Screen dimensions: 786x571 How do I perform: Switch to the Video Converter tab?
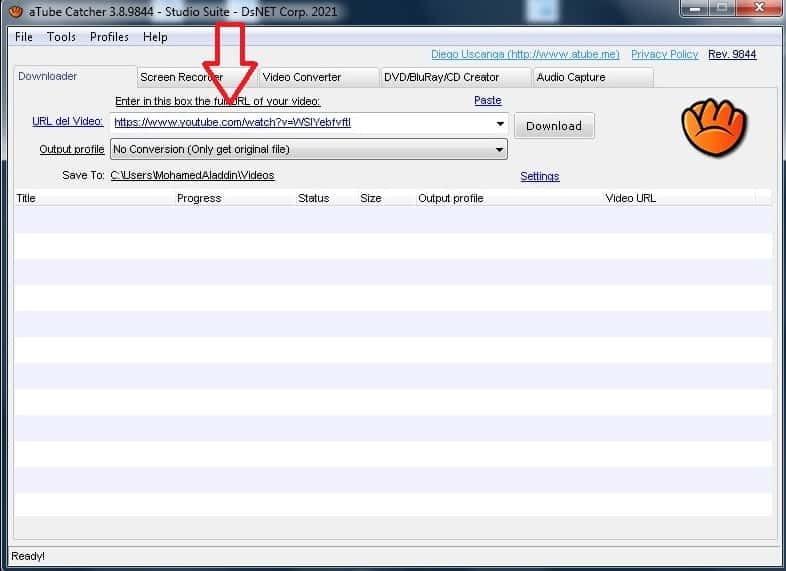[302, 77]
